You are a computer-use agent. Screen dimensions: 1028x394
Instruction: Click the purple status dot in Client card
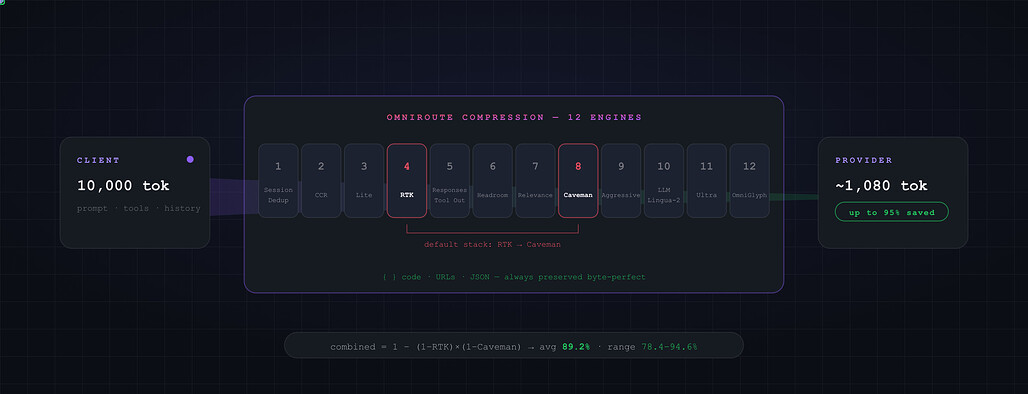tap(190, 159)
